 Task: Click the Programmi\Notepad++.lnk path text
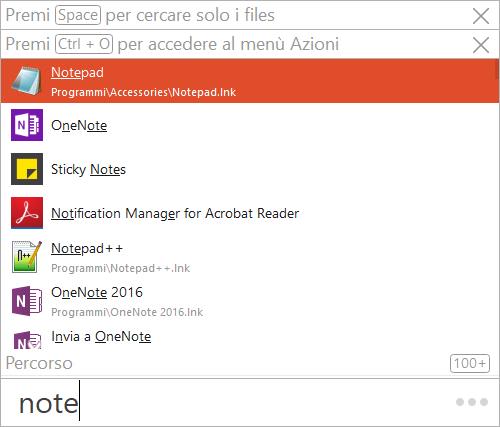point(120,268)
